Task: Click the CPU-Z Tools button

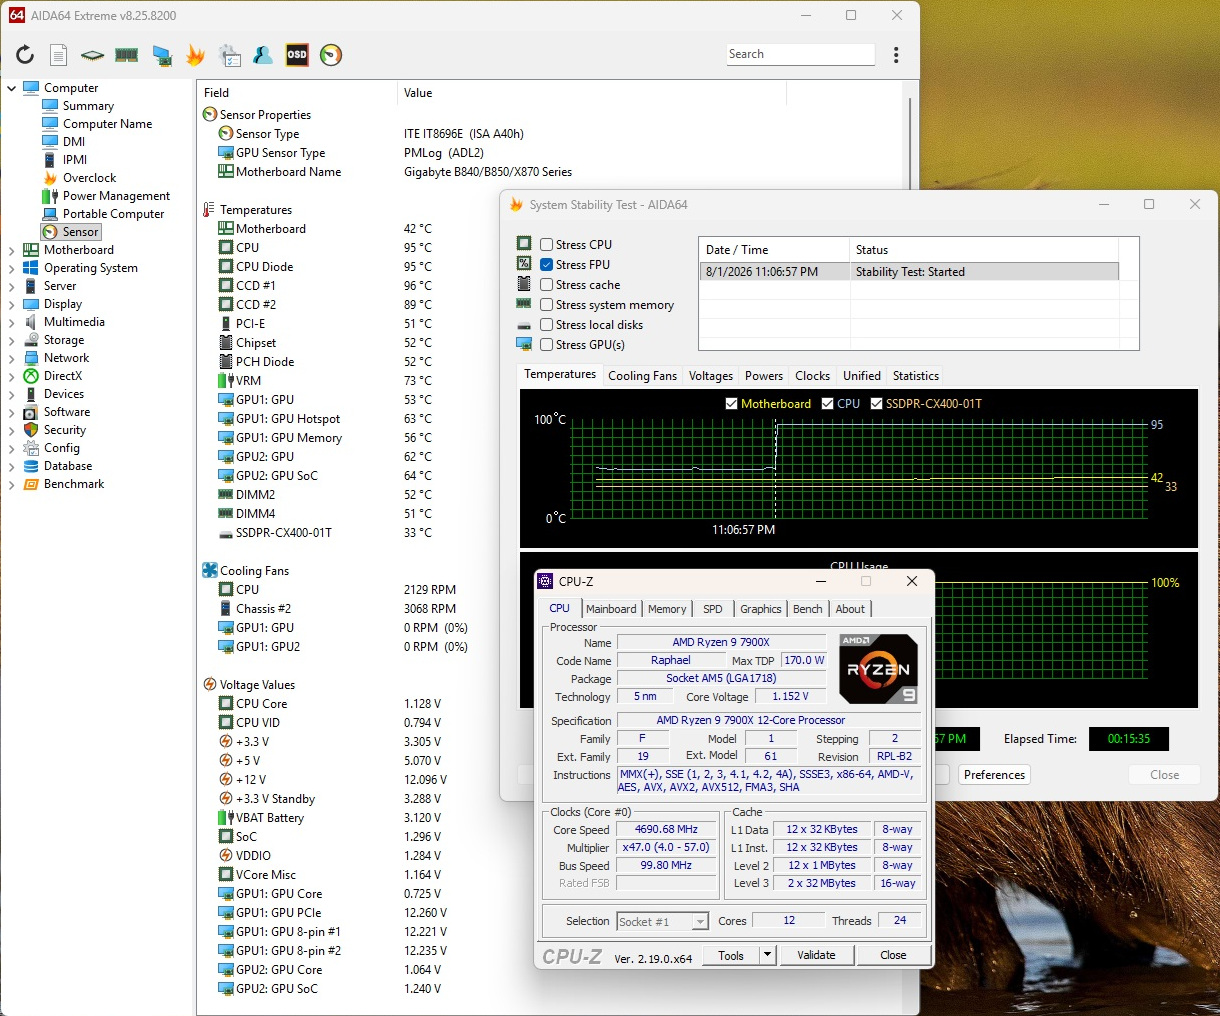Action: pyautogui.click(x=731, y=955)
